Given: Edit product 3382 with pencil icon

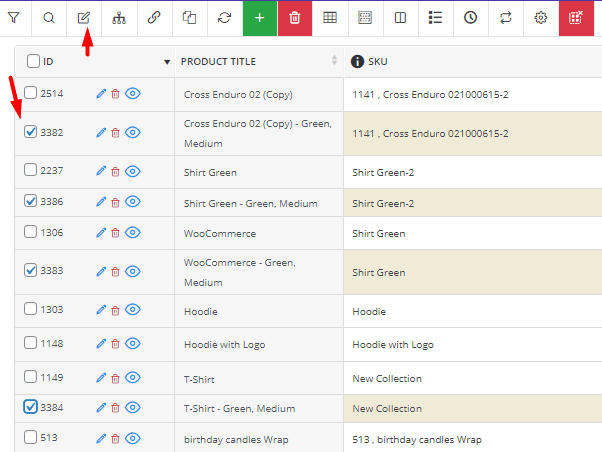Looking at the screenshot, I should 101,133.
